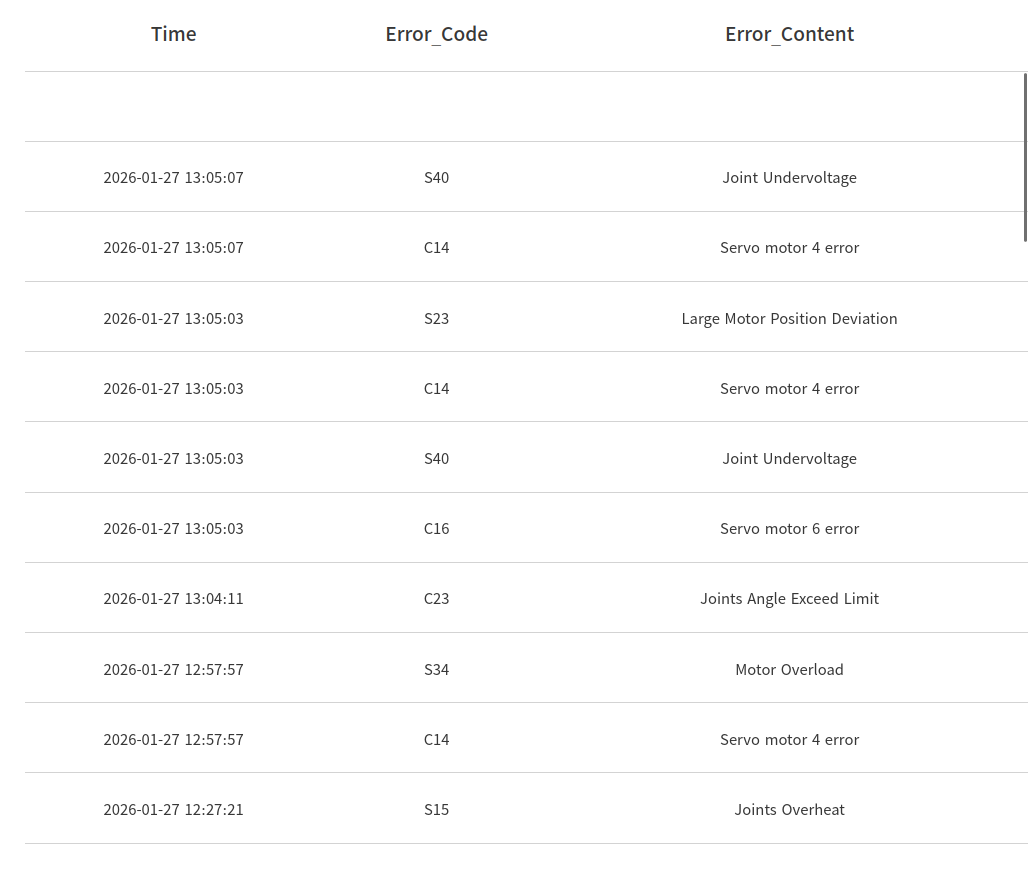The image size is (1031, 880).
Task: Click Servo motor 4 error logged at 13:05:07
Action: pyautogui.click(x=789, y=248)
